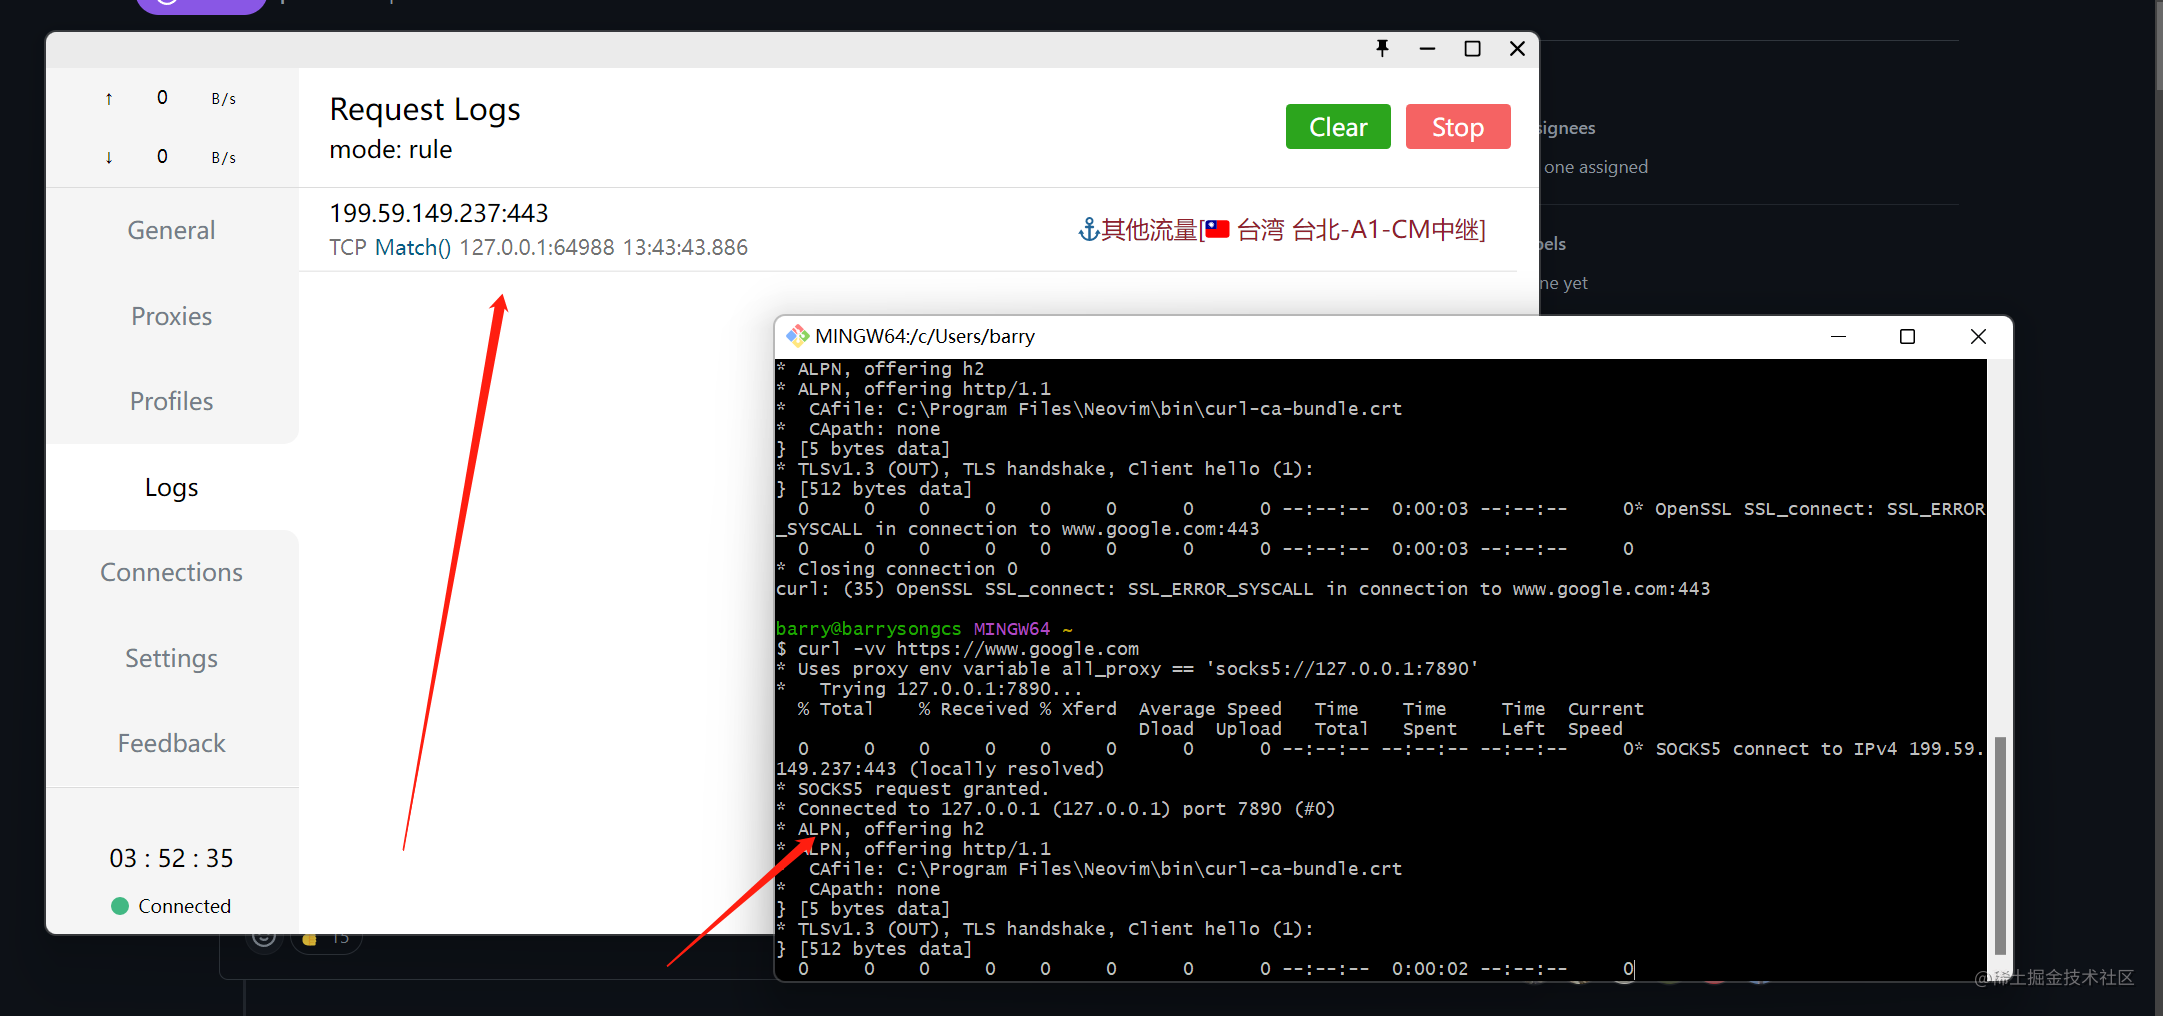
Task: Open Settings from the sidebar
Action: 171,658
